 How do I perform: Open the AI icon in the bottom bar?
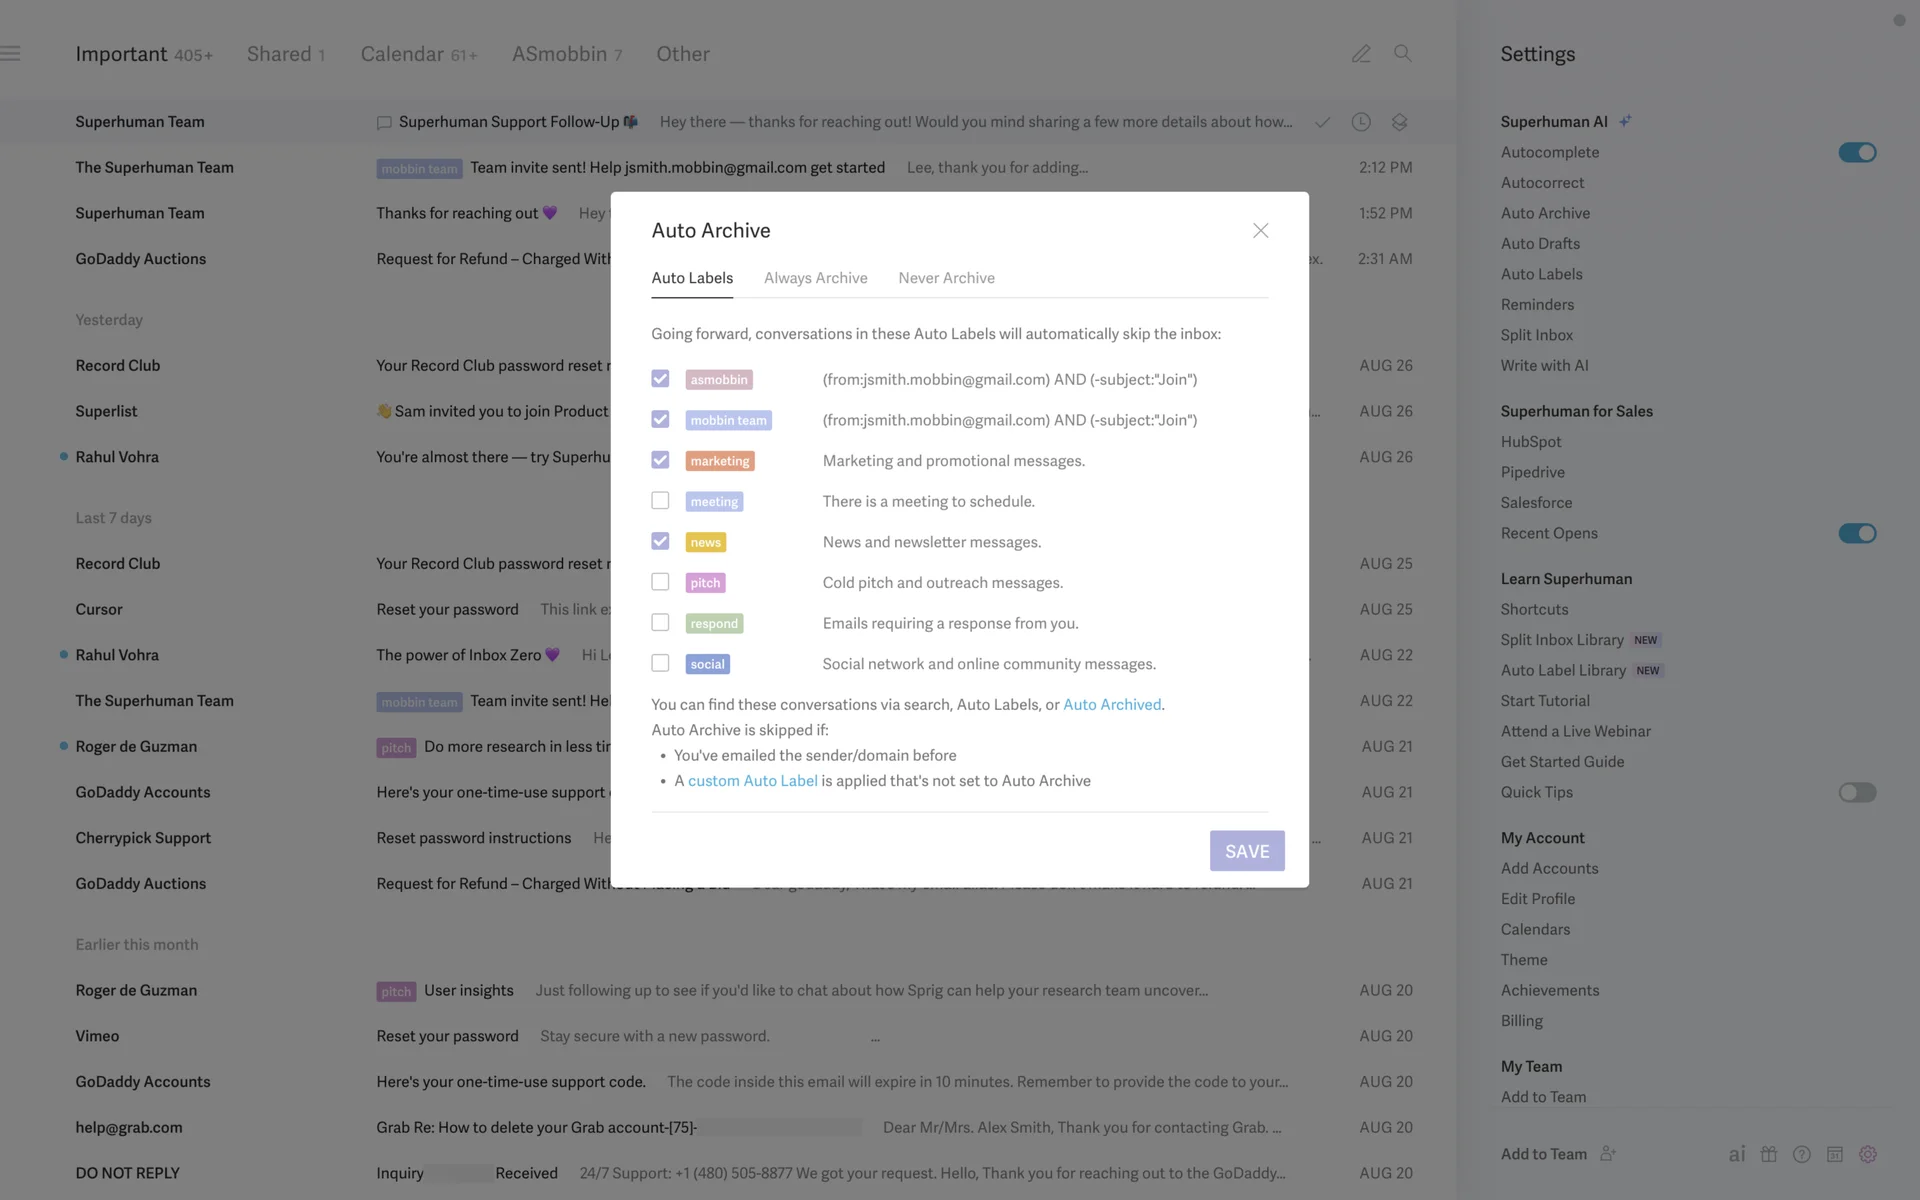pyautogui.click(x=1737, y=1154)
